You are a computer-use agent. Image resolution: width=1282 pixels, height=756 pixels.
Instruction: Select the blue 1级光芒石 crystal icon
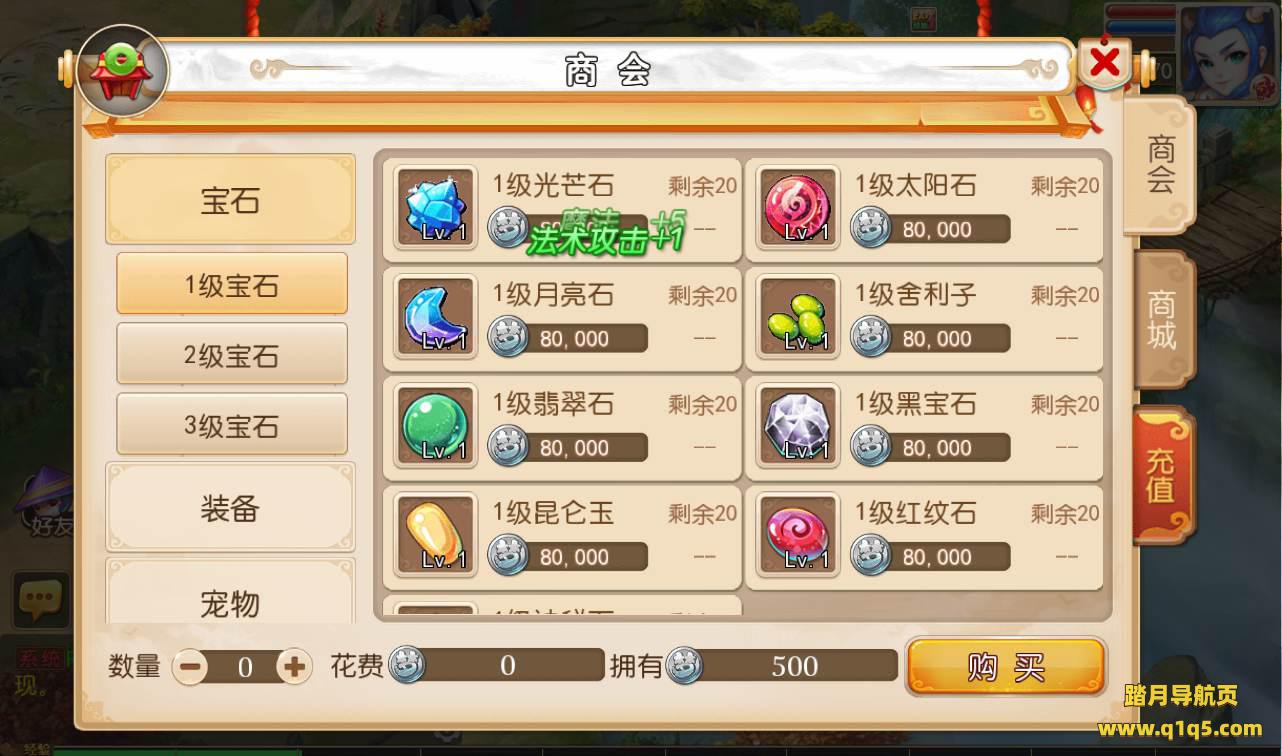pyautogui.click(x=435, y=208)
